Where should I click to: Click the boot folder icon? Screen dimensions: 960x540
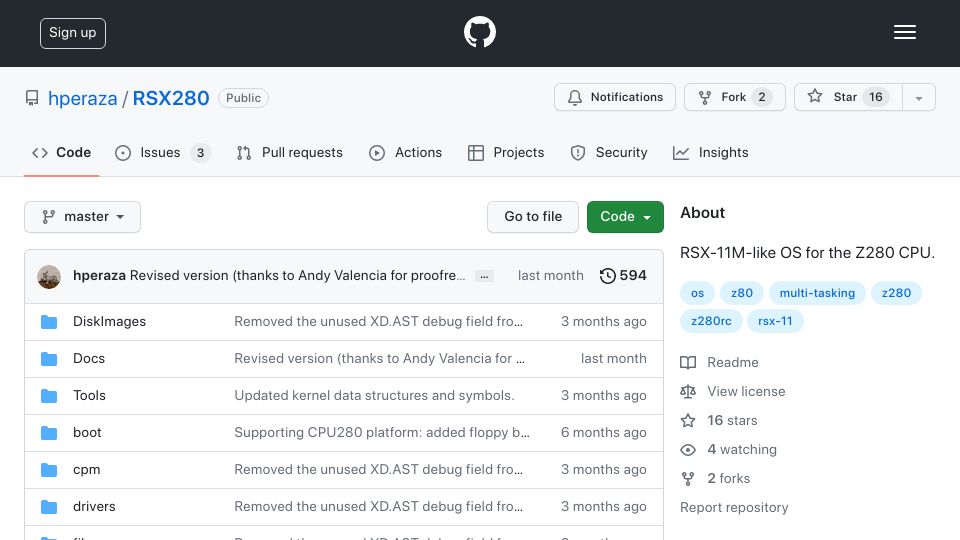click(49, 433)
